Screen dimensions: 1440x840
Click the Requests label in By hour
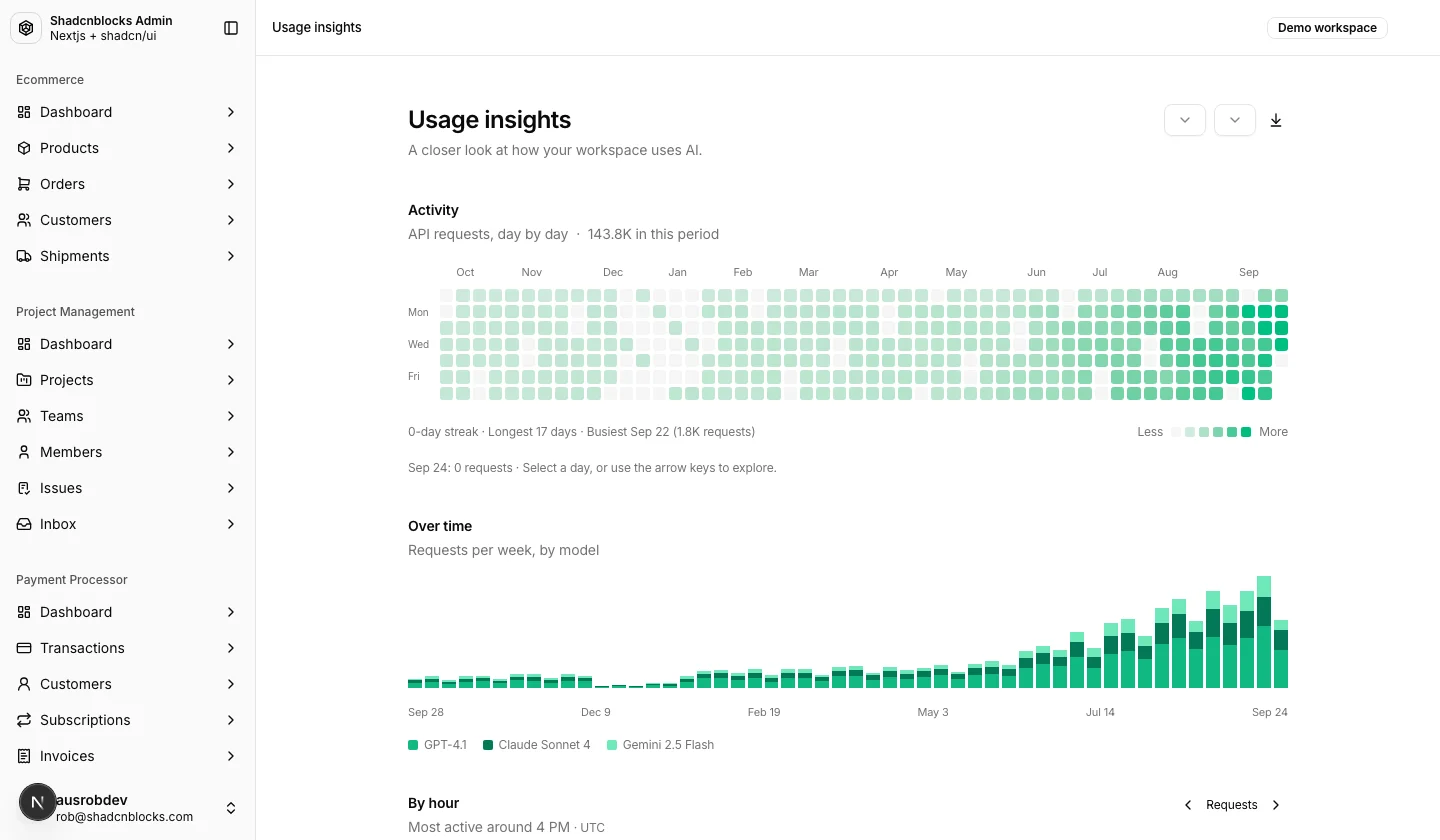pyautogui.click(x=1232, y=805)
